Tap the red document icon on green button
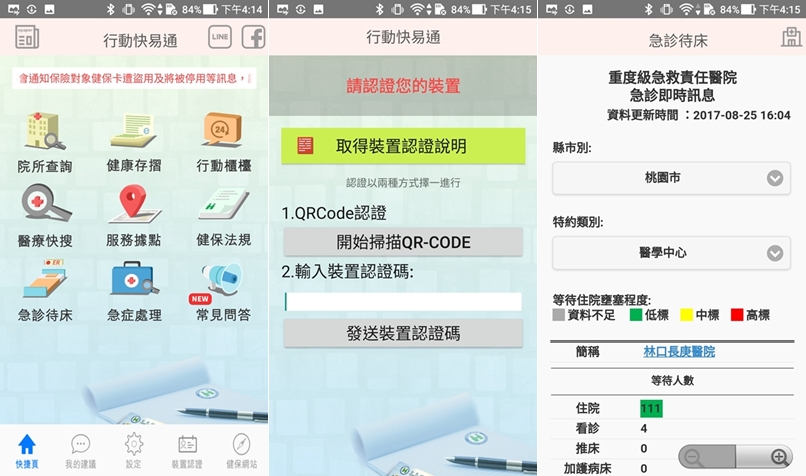Screen dimensions: 806x476 tap(305, 145)
